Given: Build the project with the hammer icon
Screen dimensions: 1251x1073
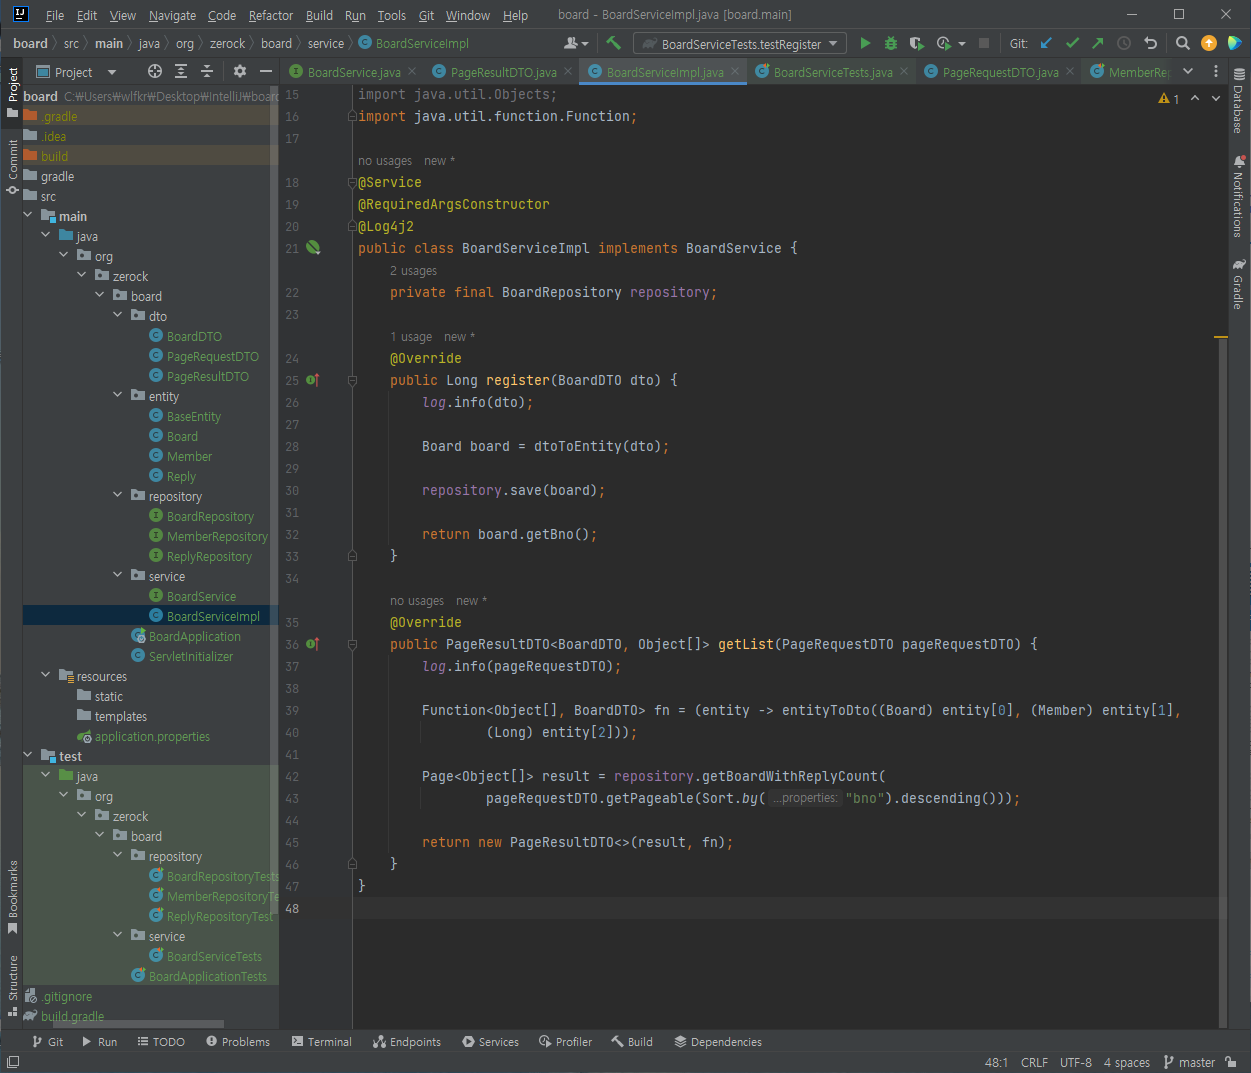Looking at the screenshot, I should (x=614, y=43).
